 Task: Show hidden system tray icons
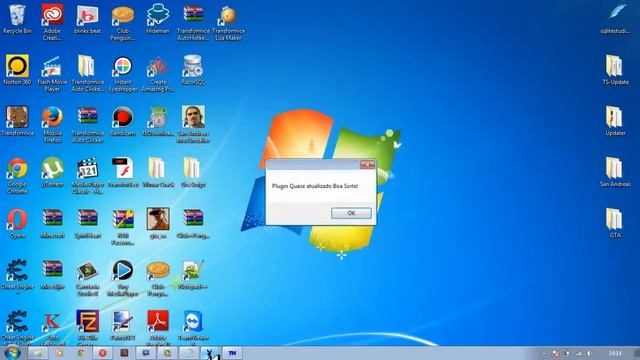[x=544, y=353]
